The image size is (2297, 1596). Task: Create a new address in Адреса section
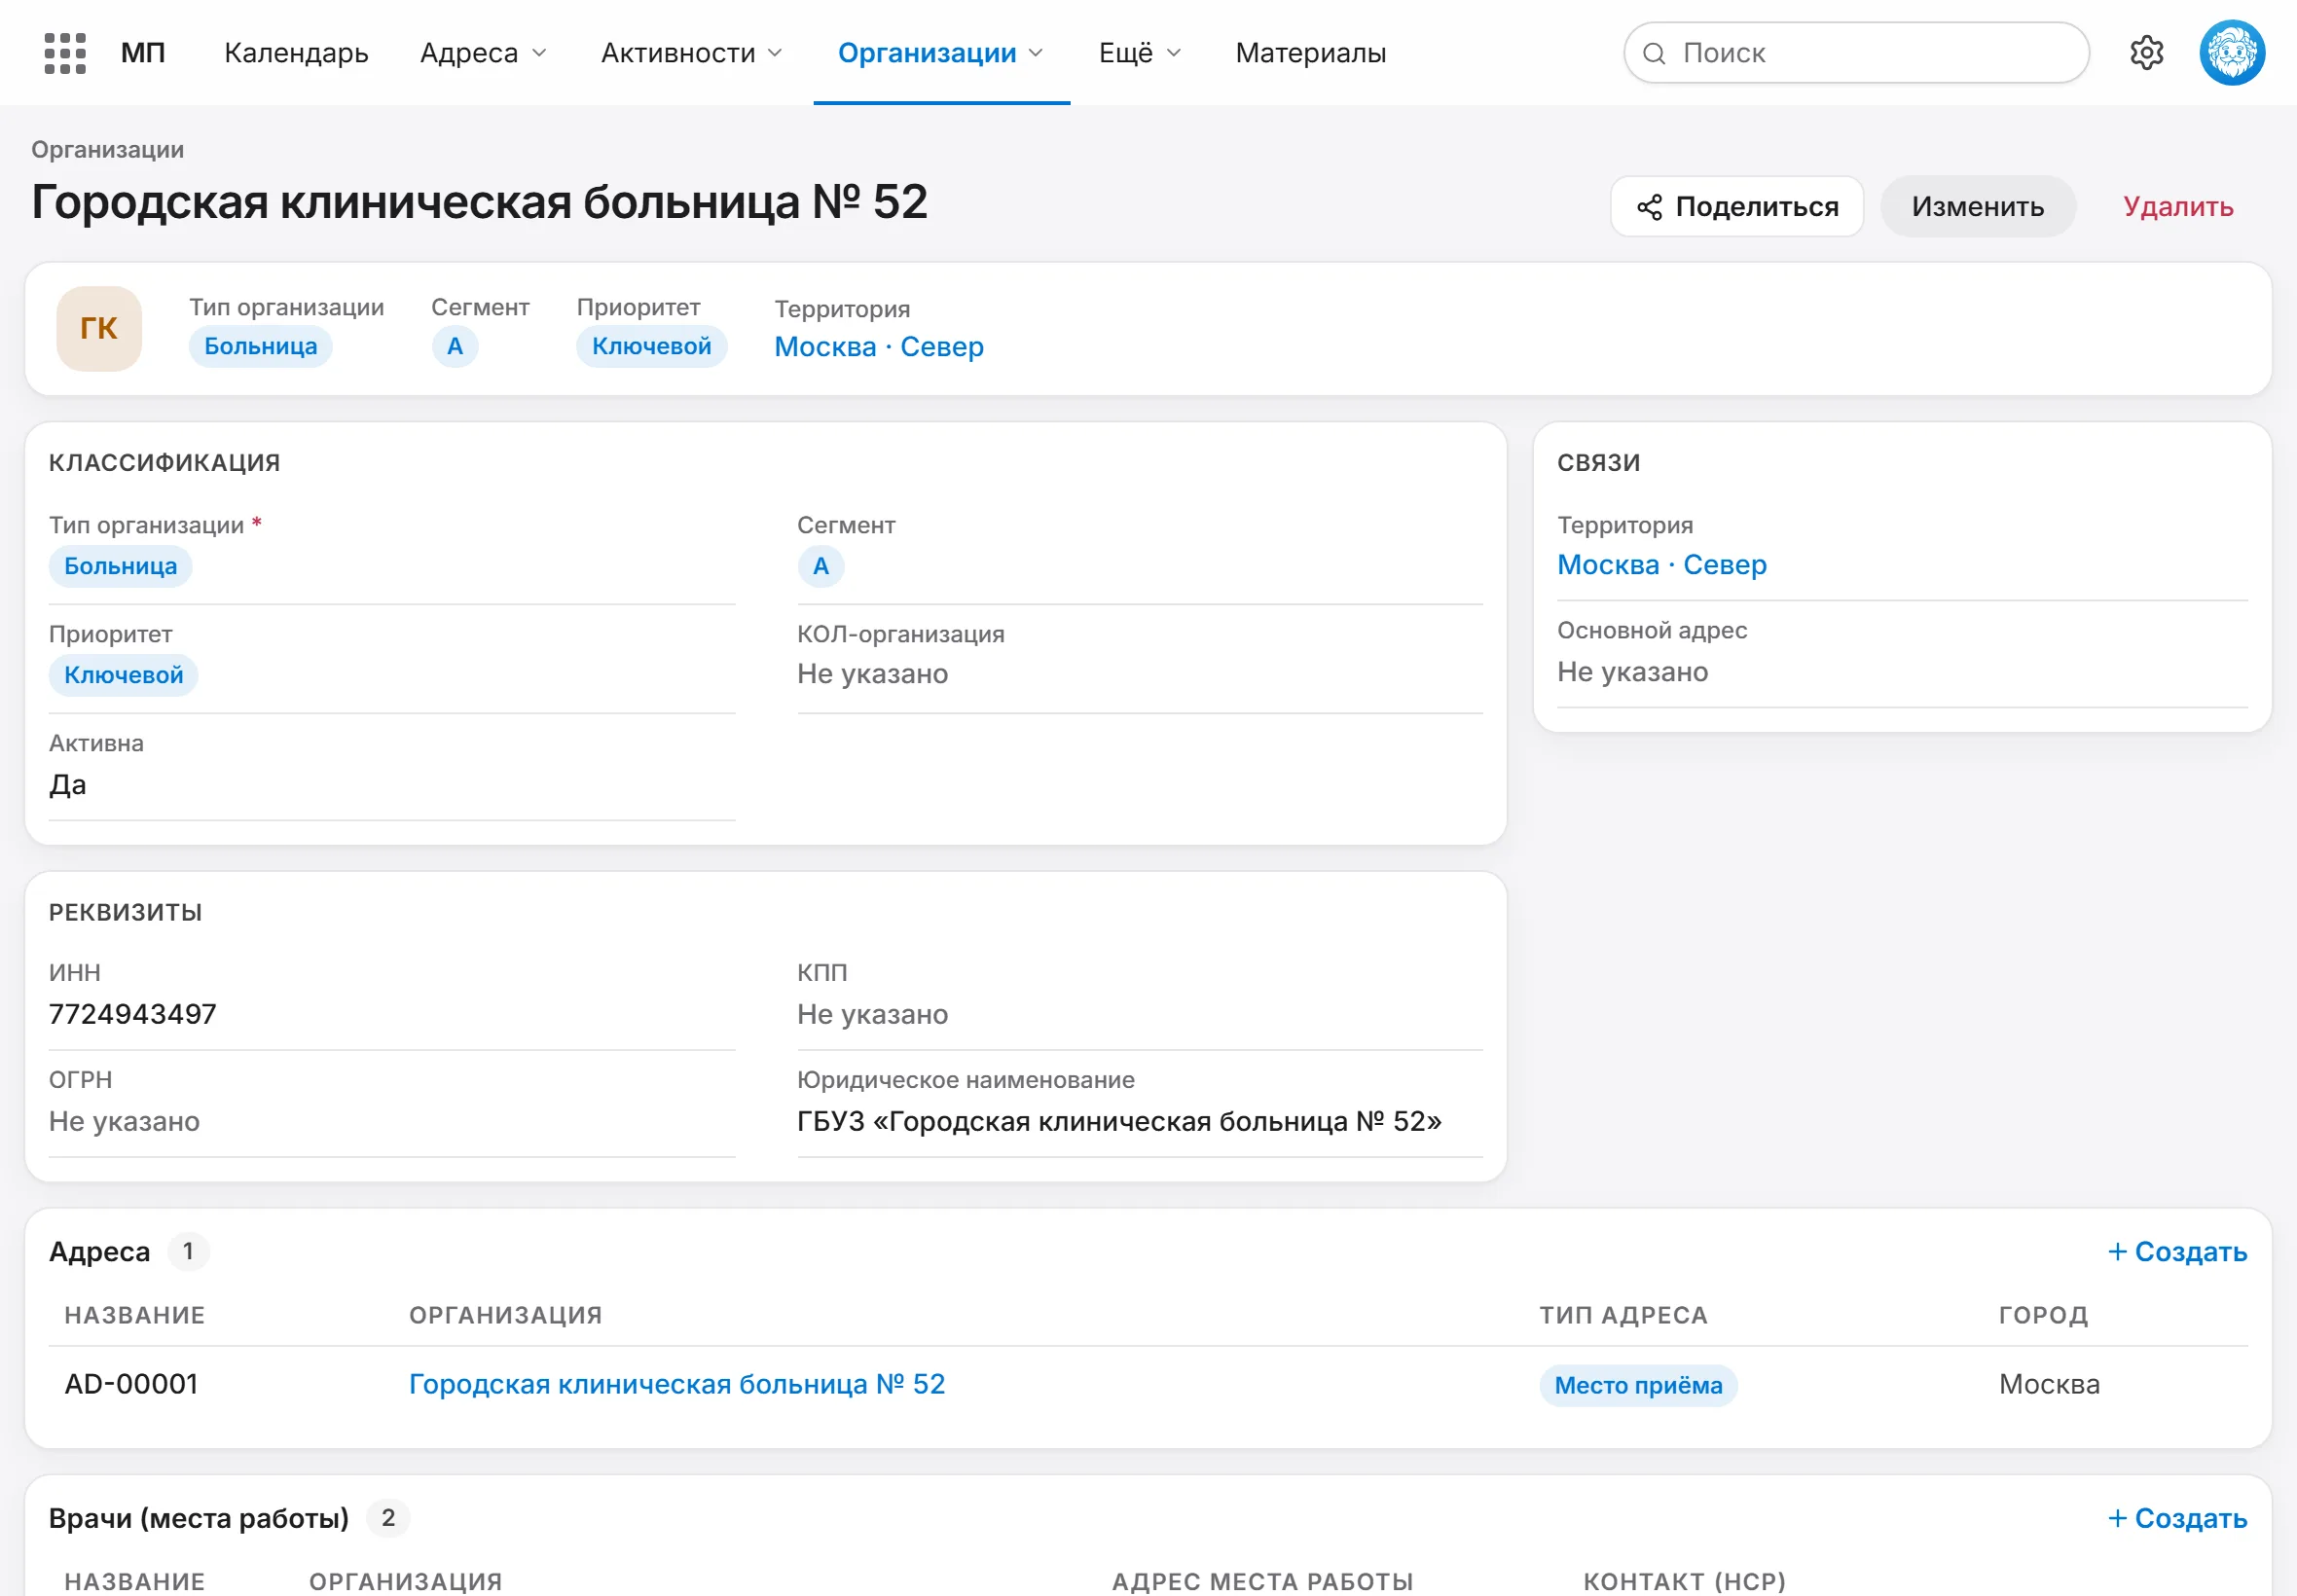pyautogui.click(x=2176, y=1252)
